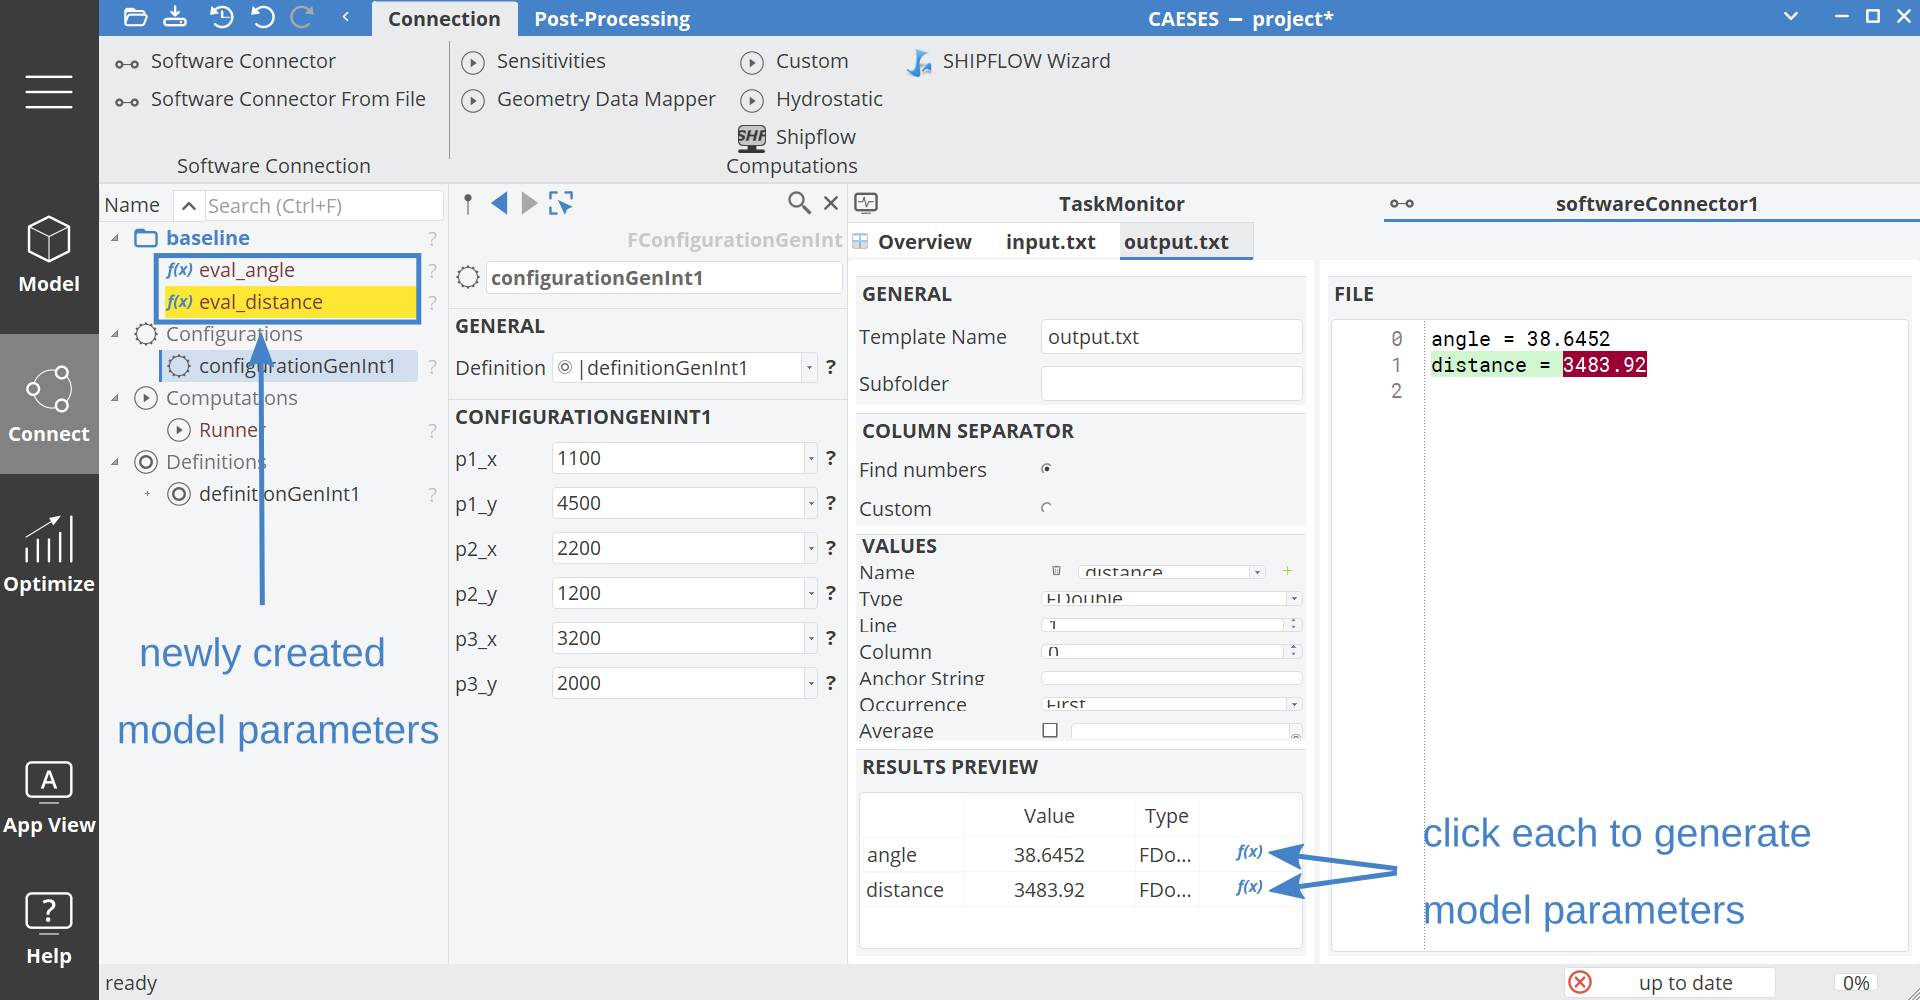Image resolution: width=1920 pixels, height=1000 pixels.
Task: Switch to the Connect workspace
Action: point(49,404)
